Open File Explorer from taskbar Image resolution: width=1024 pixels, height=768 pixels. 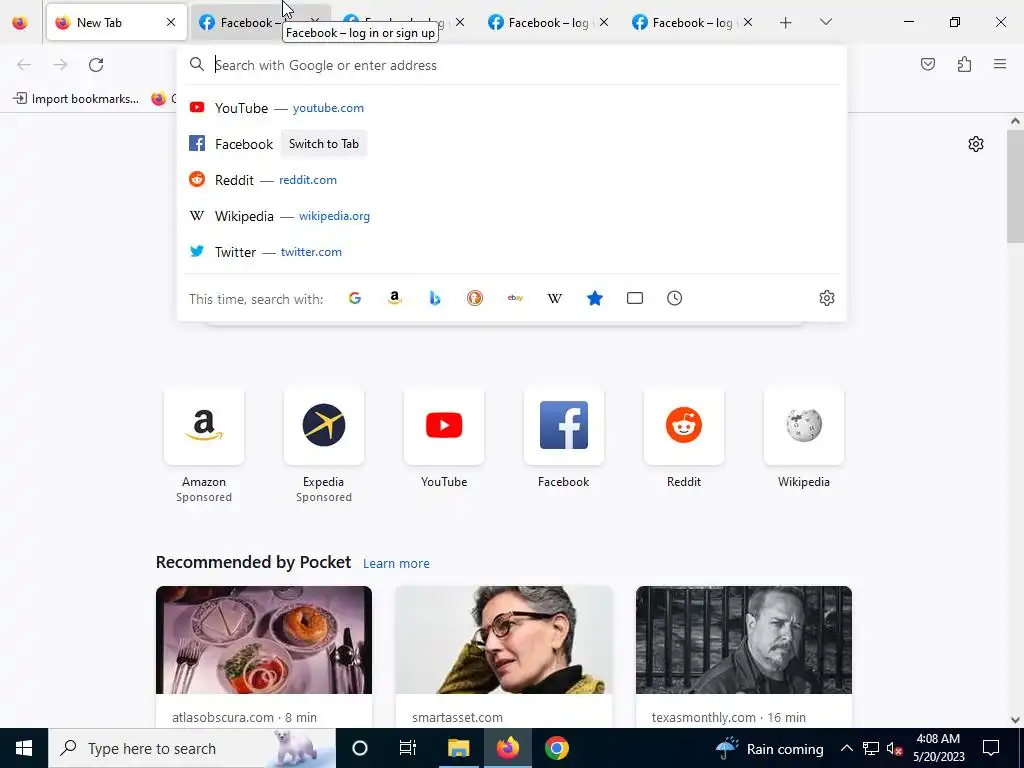click(x=458, y=748)
